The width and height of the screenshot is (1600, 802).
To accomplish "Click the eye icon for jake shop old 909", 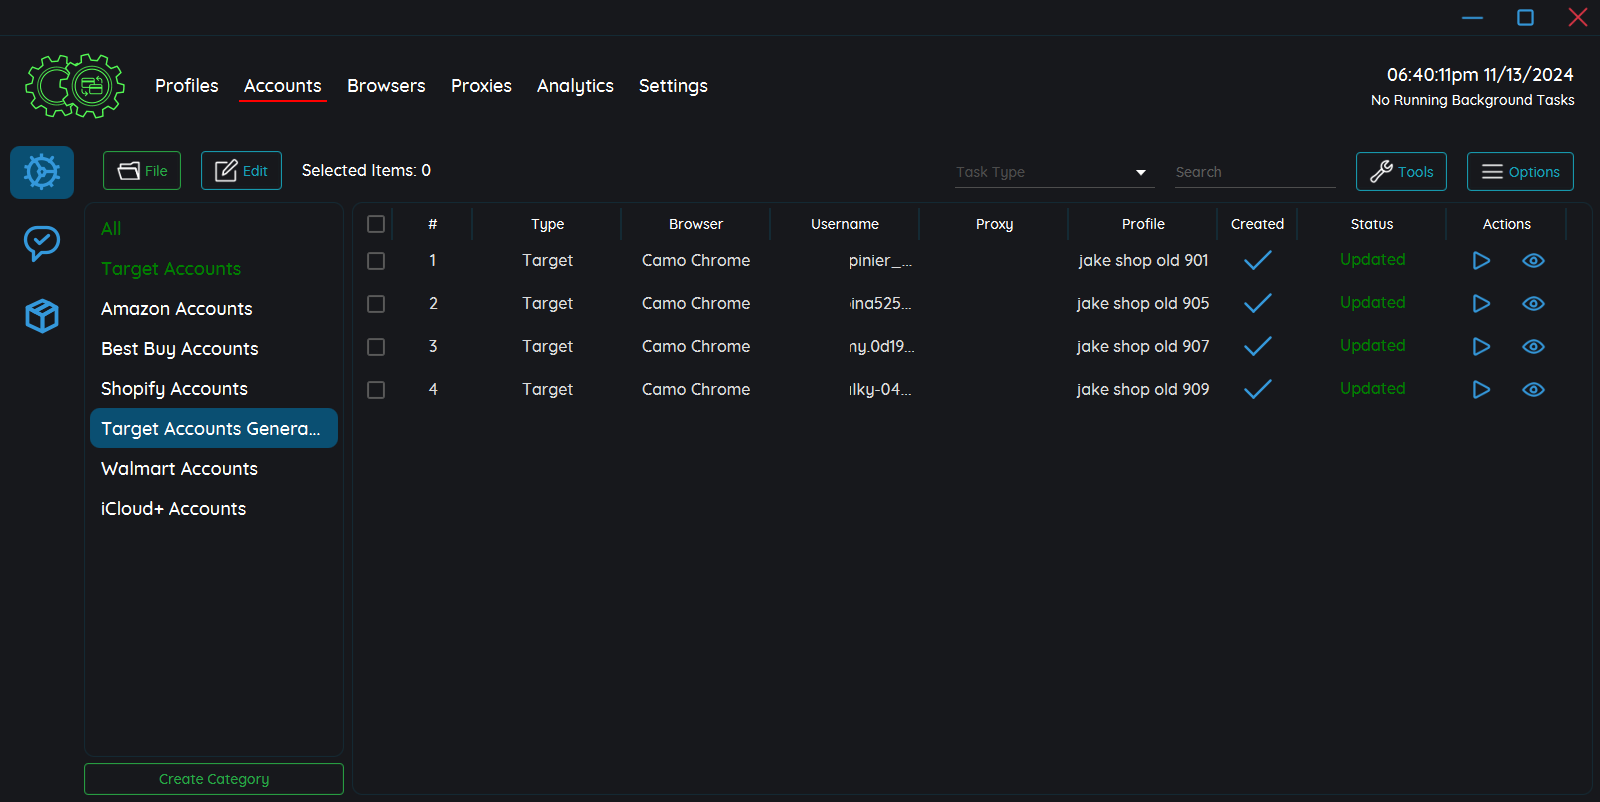I will (x=1533, y=390).
